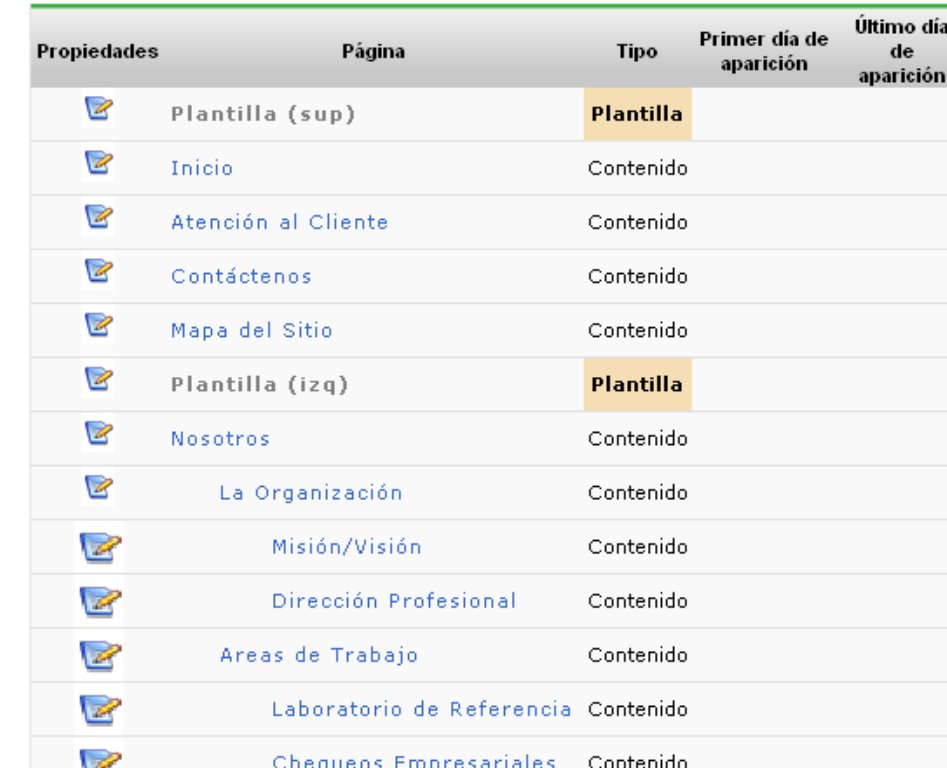
Task: Edit properties of Dirección Profesional page
Action: coord(100,601)
